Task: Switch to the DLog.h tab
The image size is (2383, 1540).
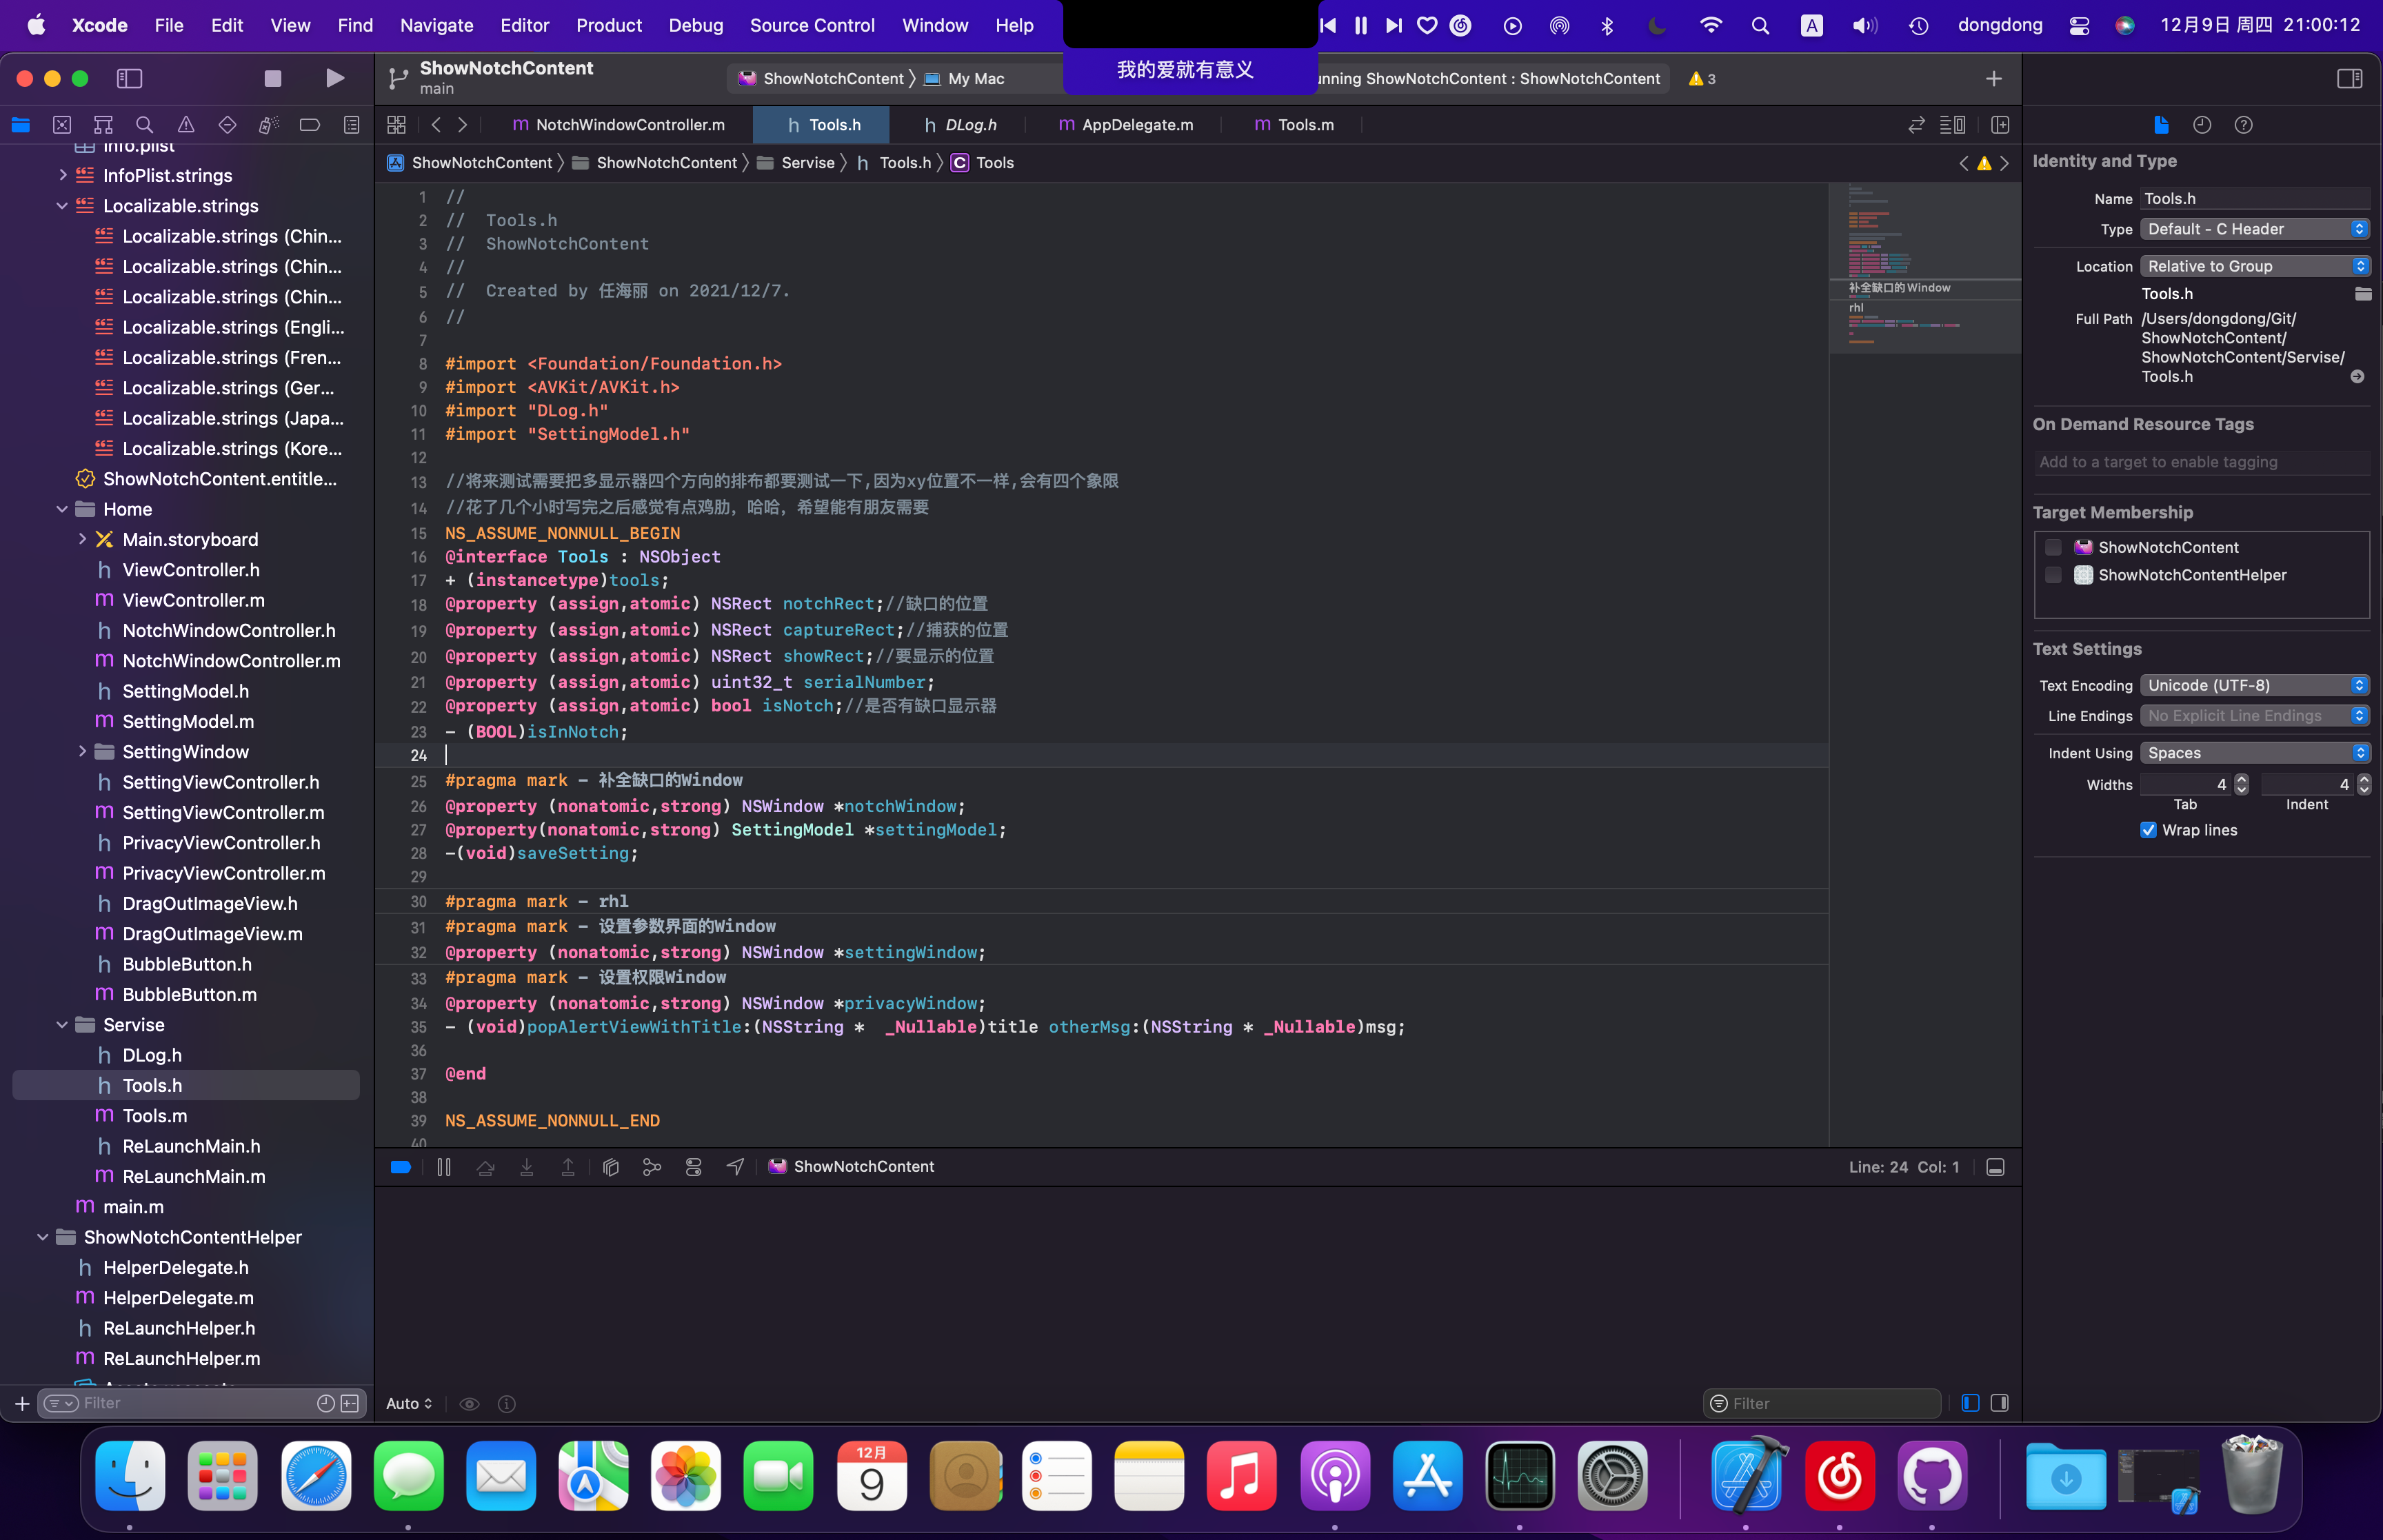Action: [961, 125]
